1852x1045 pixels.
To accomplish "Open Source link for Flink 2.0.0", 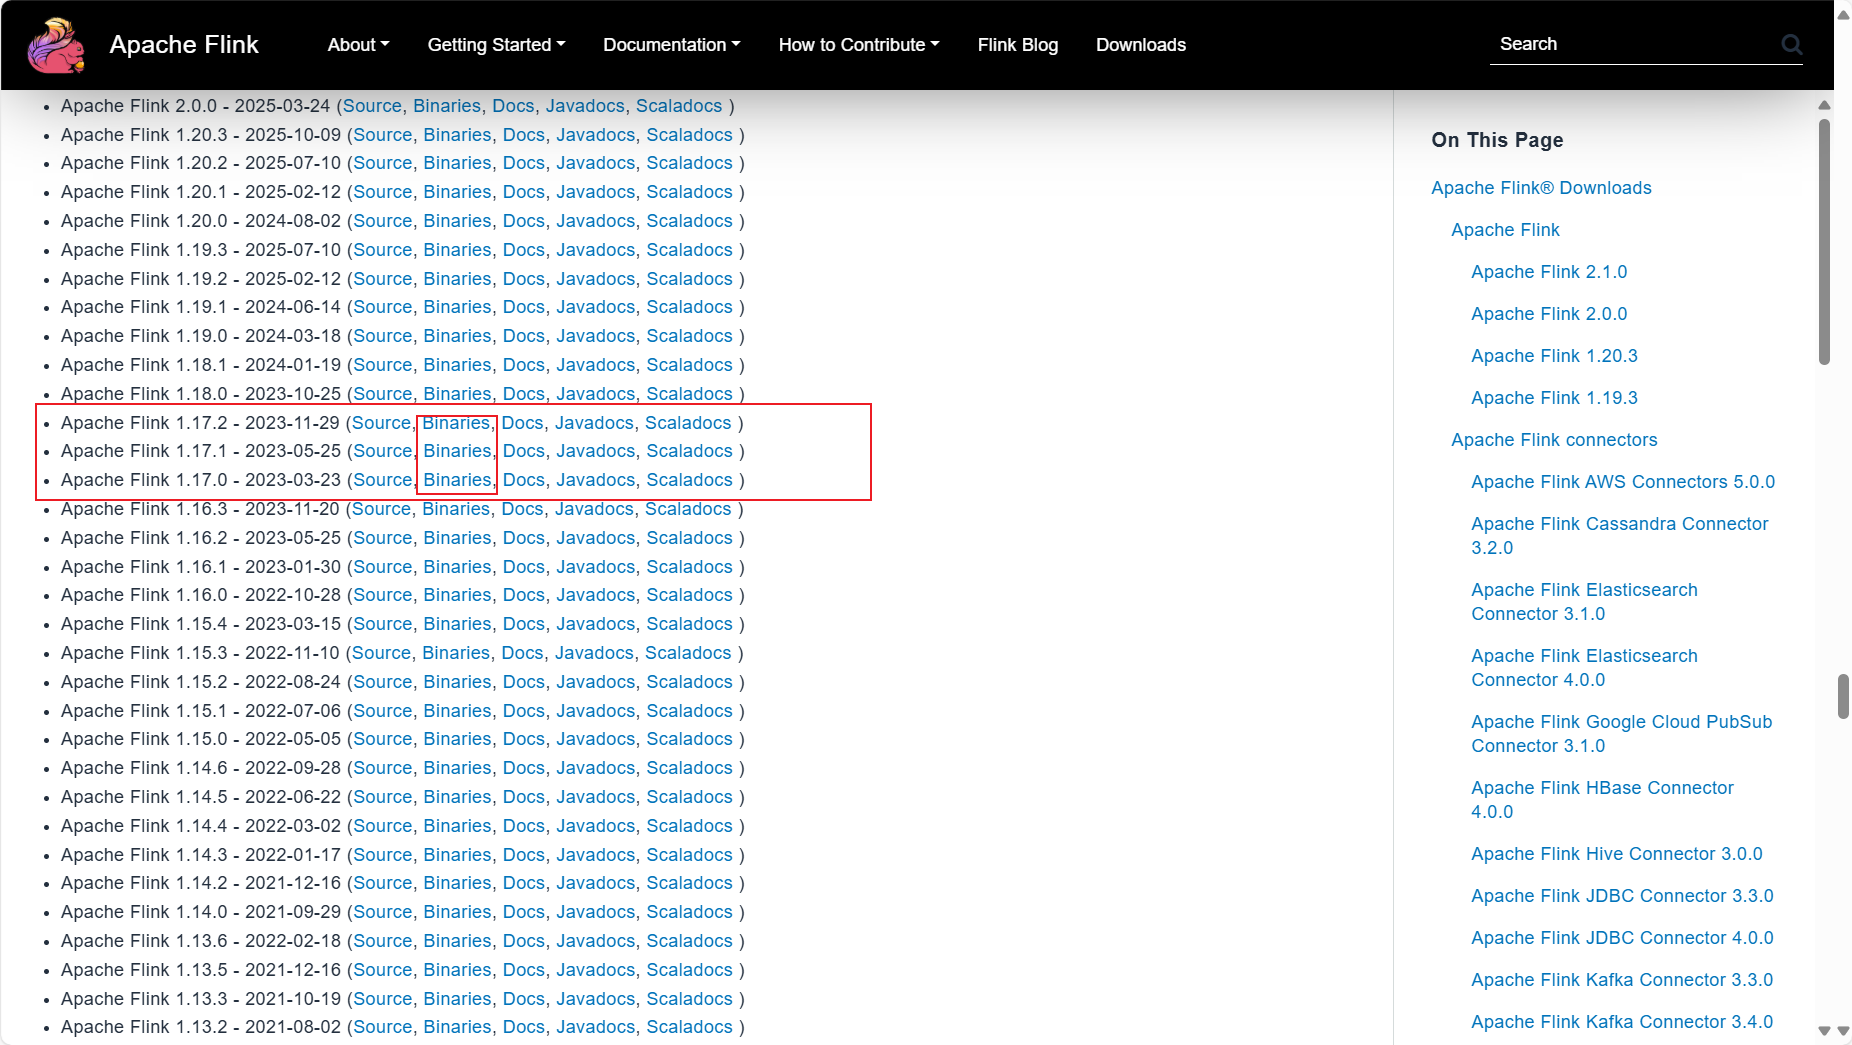I will (x=372, y=106).
